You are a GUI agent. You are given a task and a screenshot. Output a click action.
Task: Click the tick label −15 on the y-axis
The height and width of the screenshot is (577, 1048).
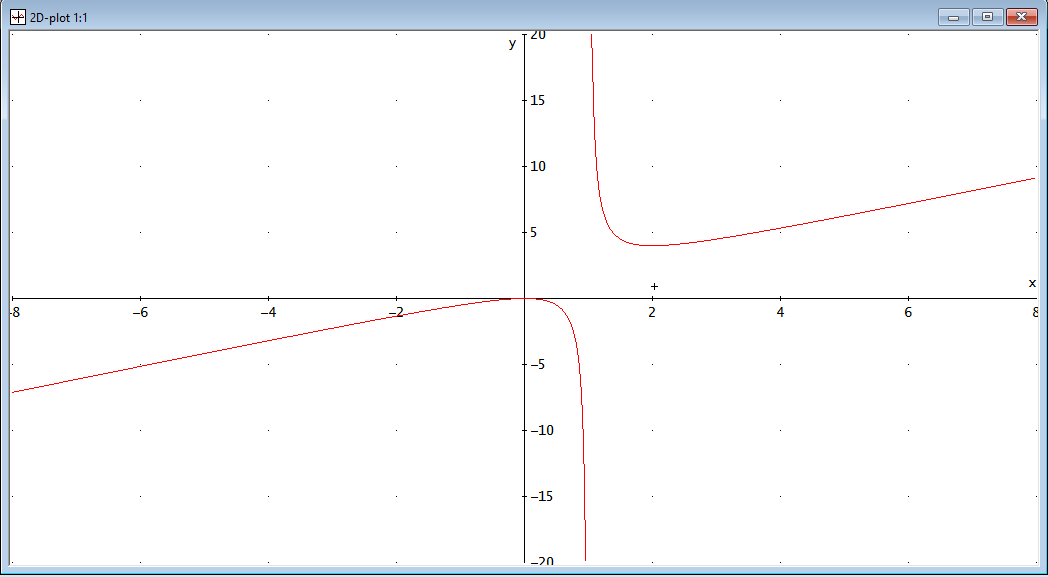point(541,496)
